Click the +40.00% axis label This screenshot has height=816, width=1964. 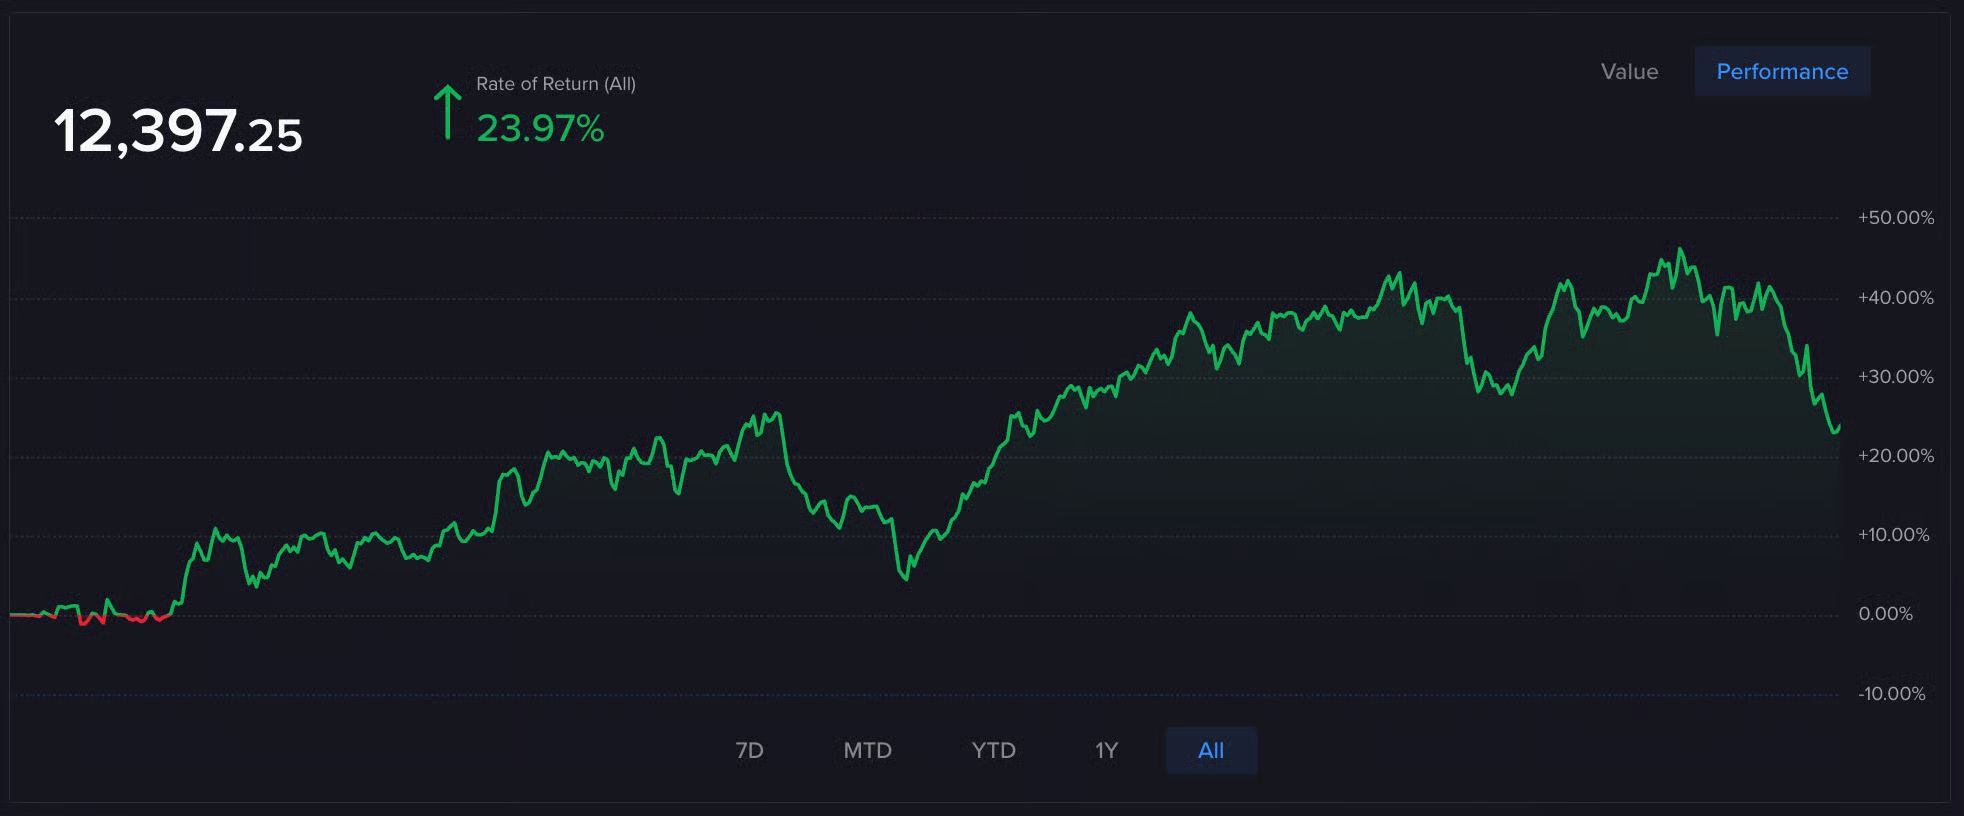1896,298
